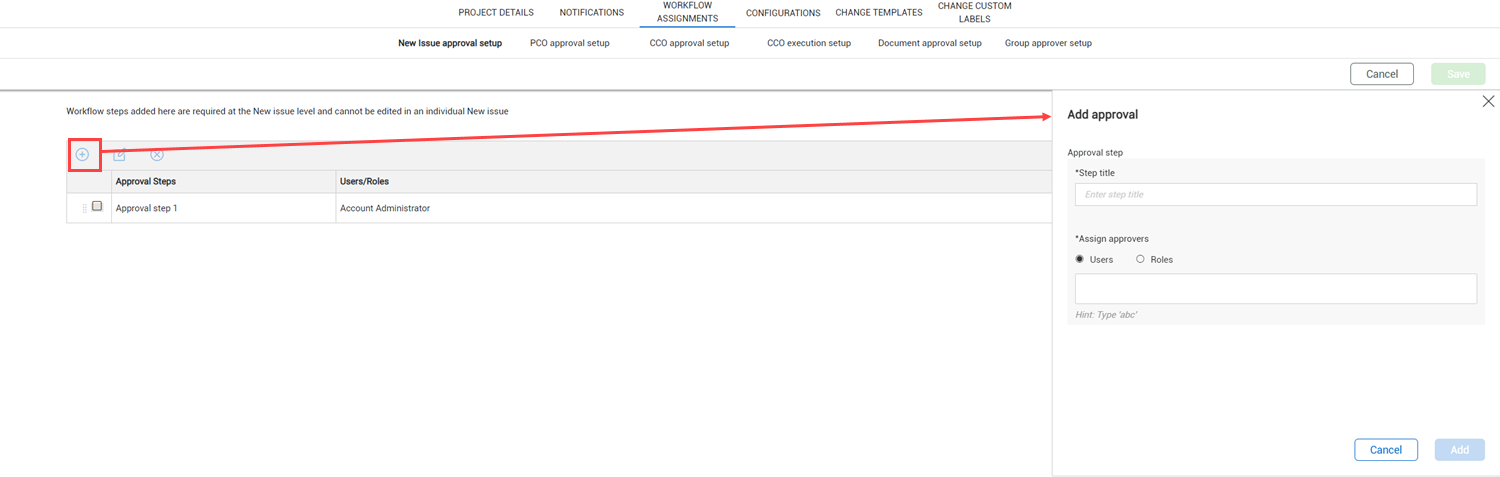Click the Approval Steps column header
Screen dimensions: 1500x477
click(224, 181)
